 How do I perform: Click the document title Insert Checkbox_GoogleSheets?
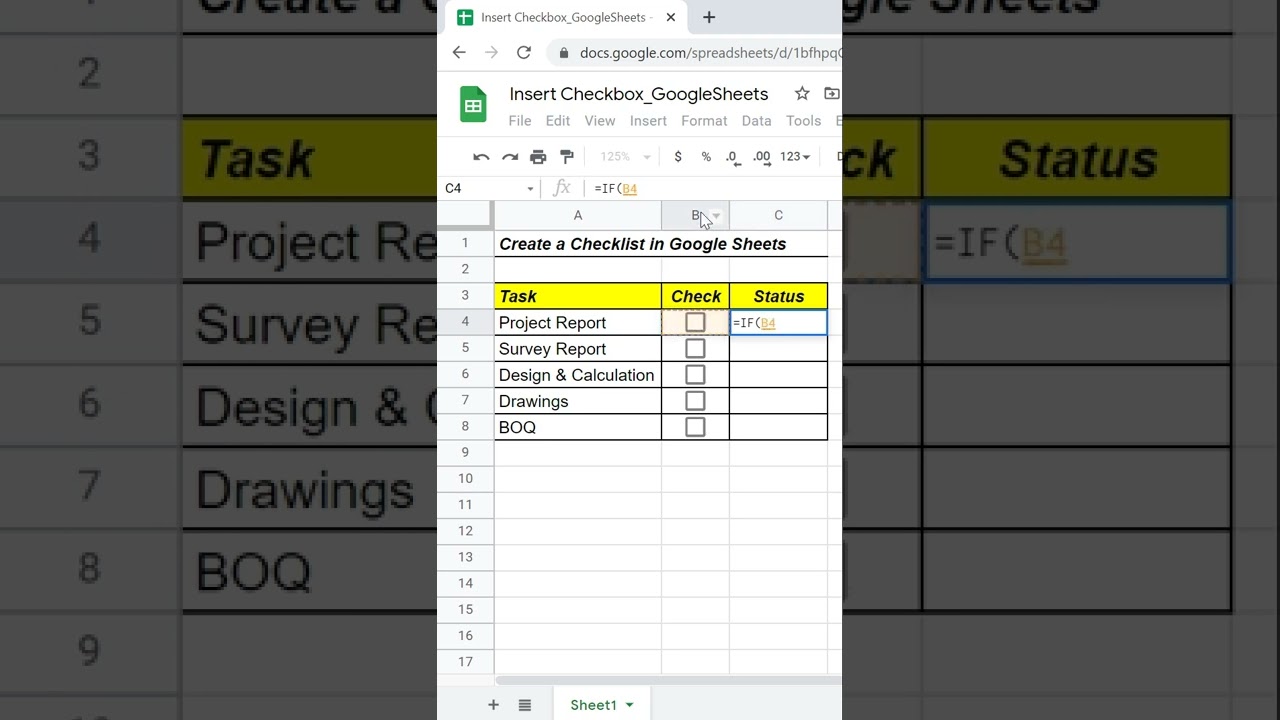pyautogui.click(x=639, y=94)
